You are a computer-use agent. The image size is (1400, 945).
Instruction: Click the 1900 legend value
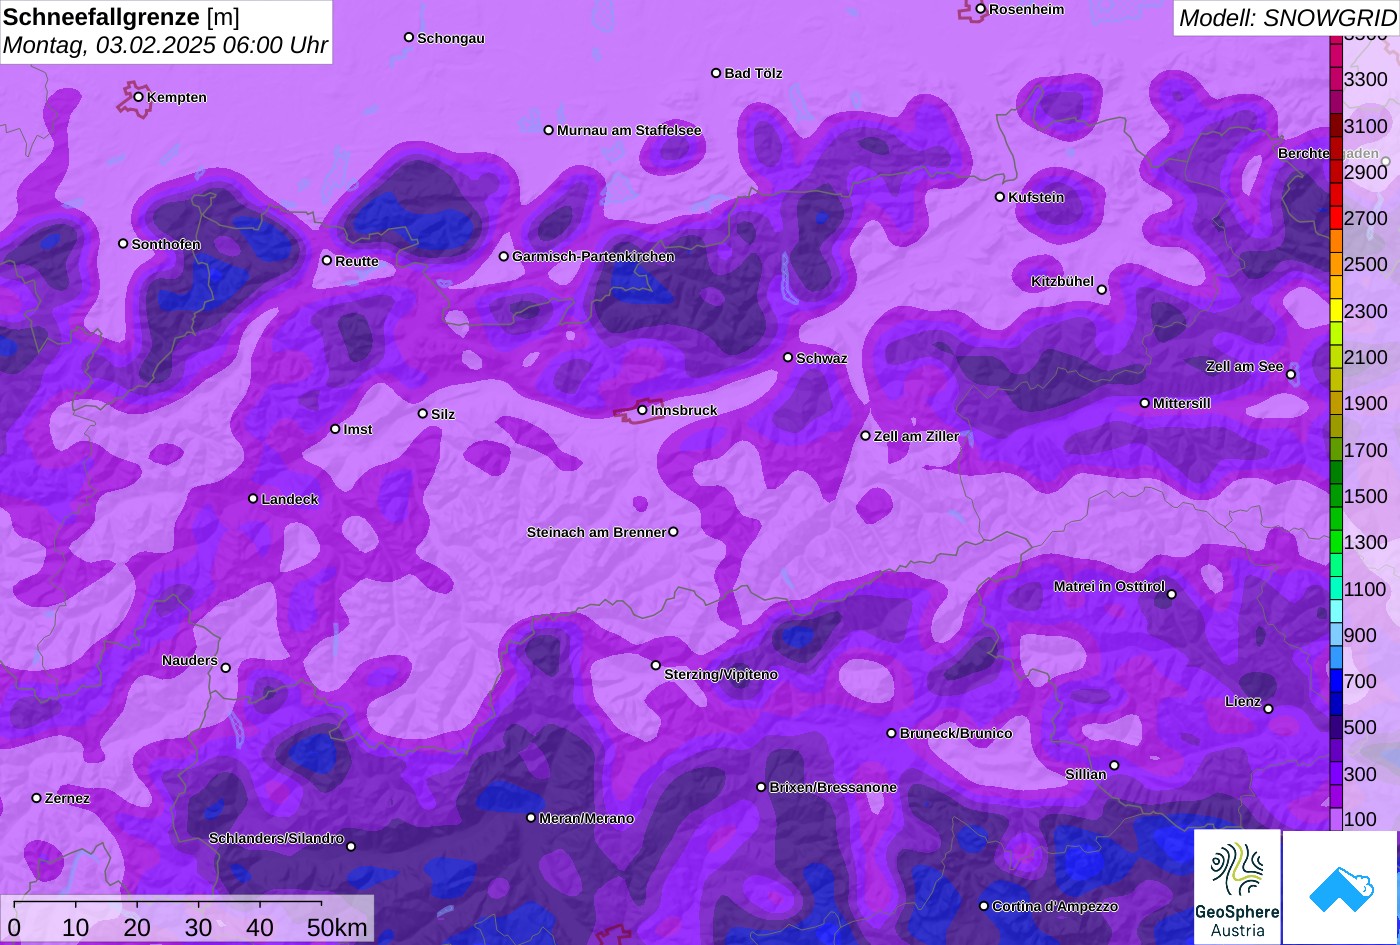point(1366,403)
